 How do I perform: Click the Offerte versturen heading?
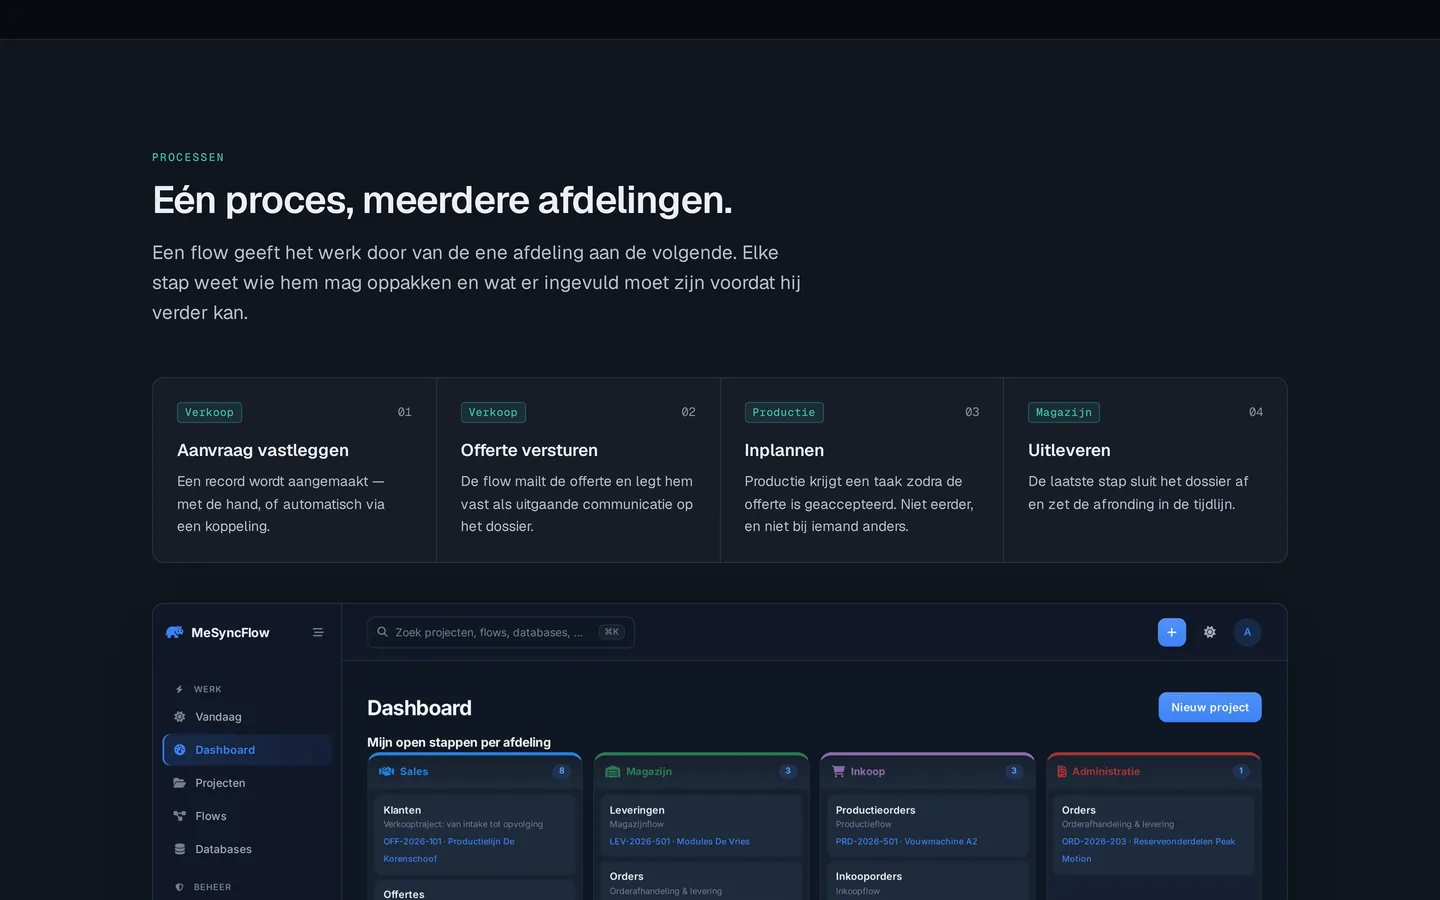pyautogui.click(x=529, y=450)
